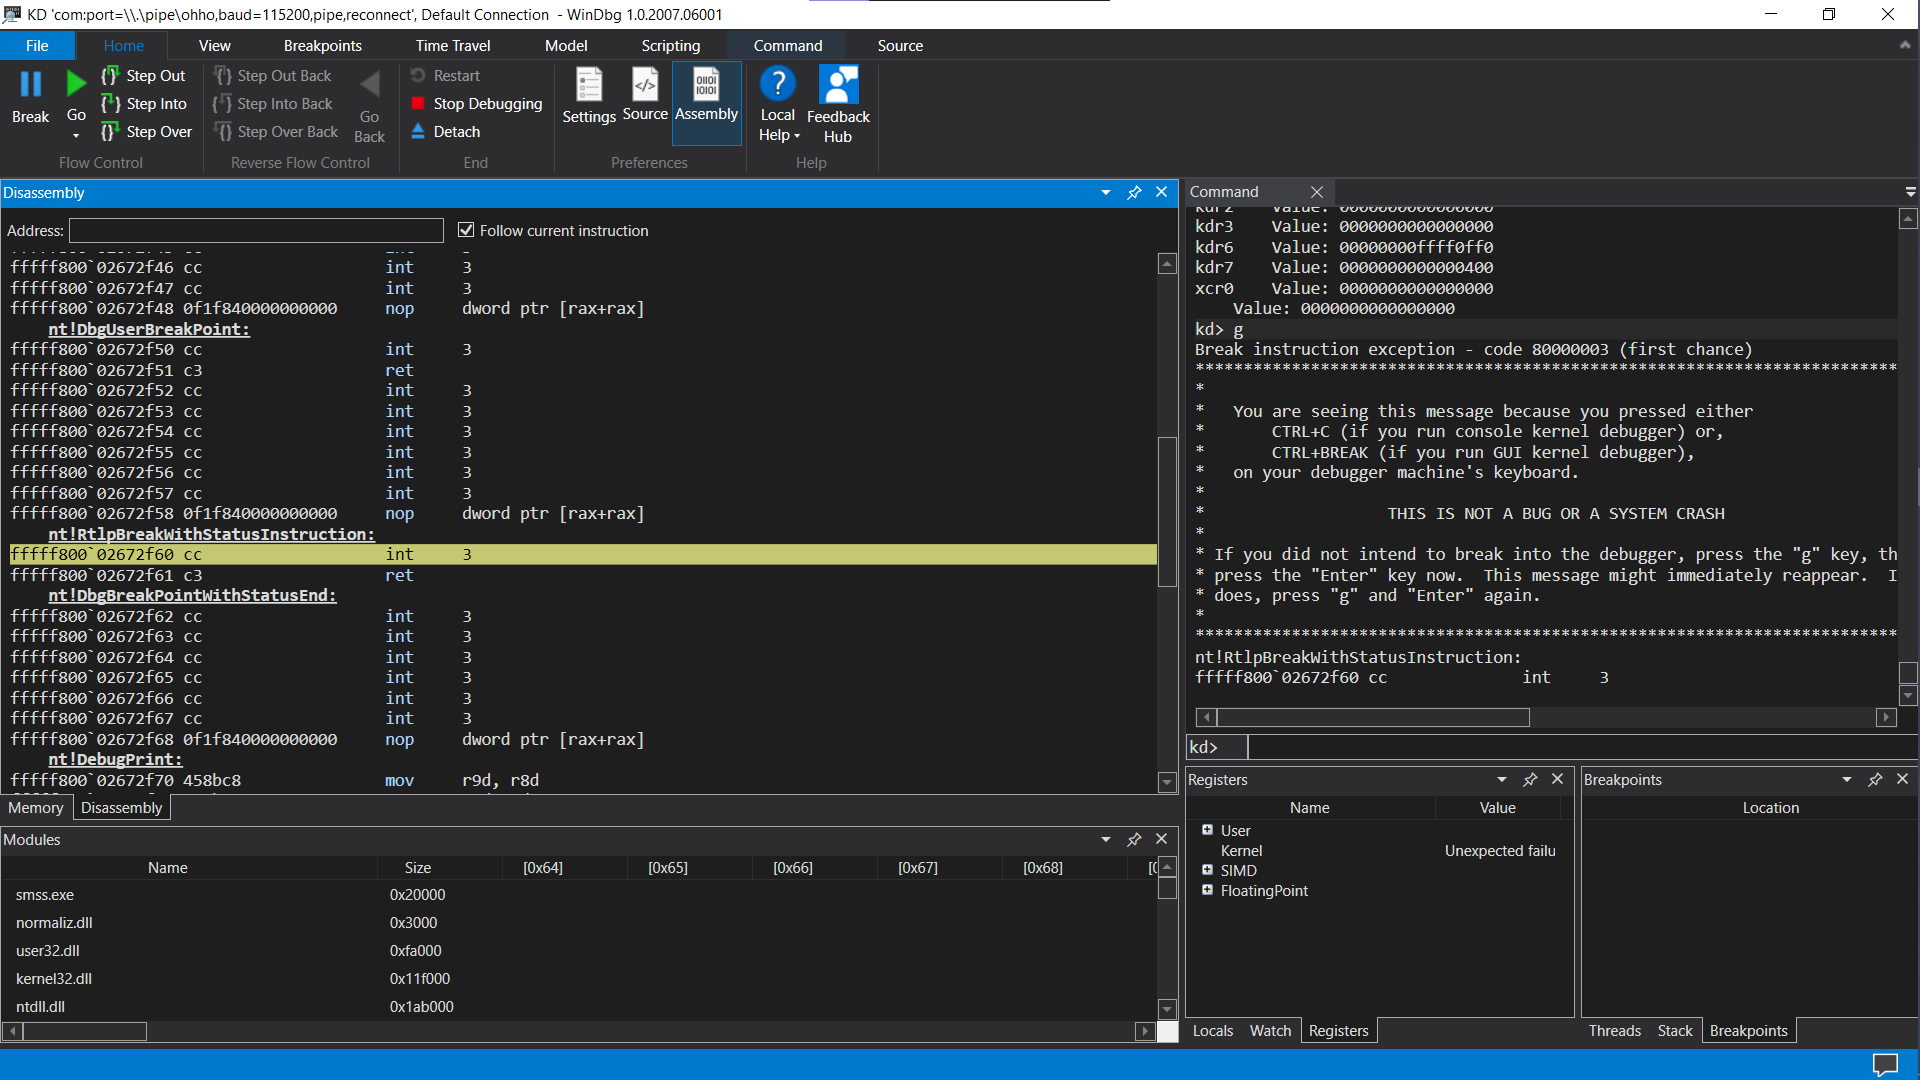
Task: Select the Step Into tool
Action: coord(144,103)
